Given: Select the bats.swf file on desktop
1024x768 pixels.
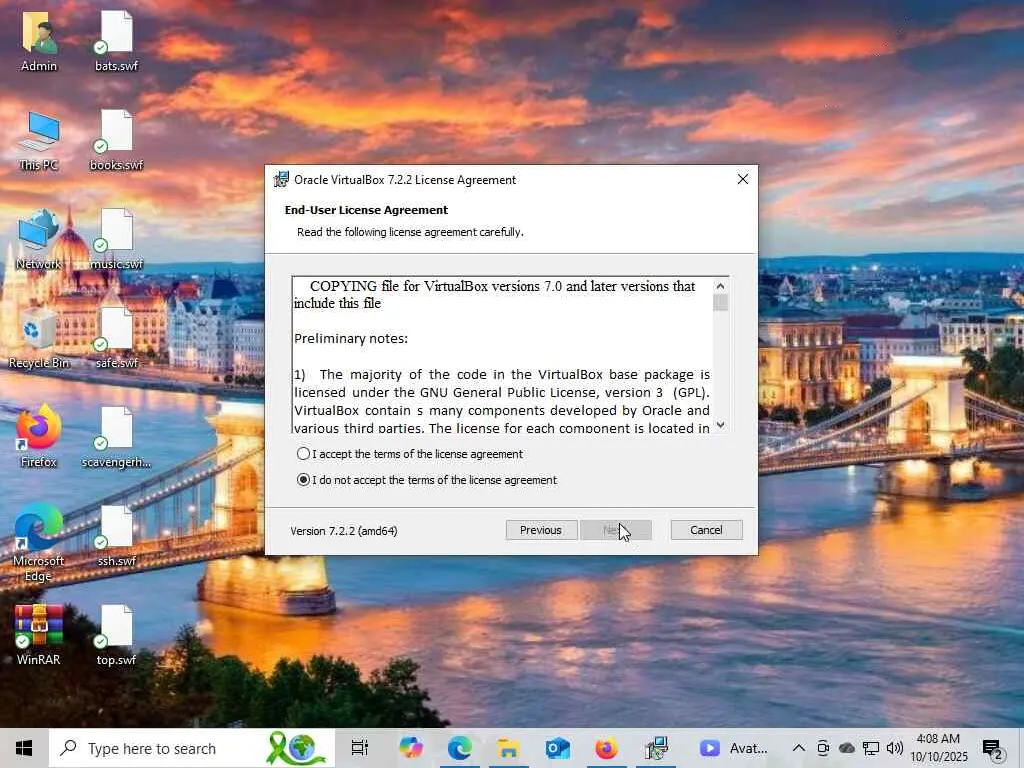Looking at the screenshot, I should (116, 42).
